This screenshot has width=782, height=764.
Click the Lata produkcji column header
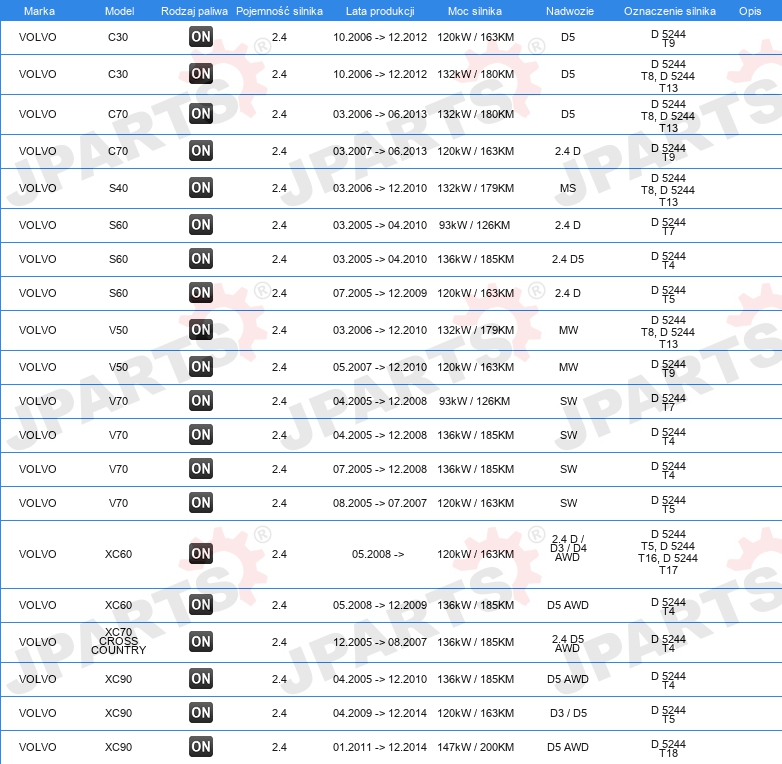point(380,11)
